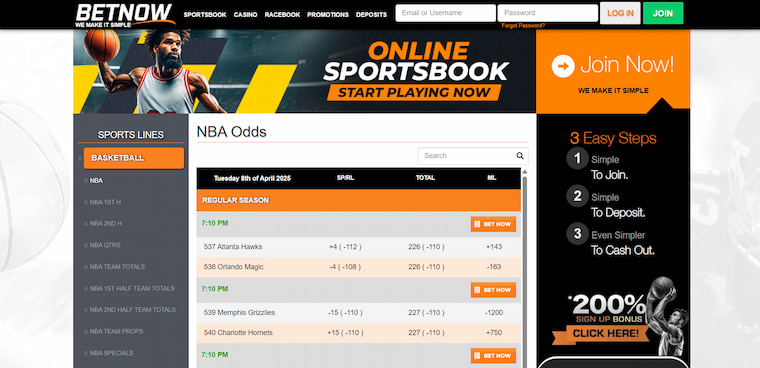This screenshot has height=368, width=760.
Task: Select NBA in sports lines
Action: [96, 180]
